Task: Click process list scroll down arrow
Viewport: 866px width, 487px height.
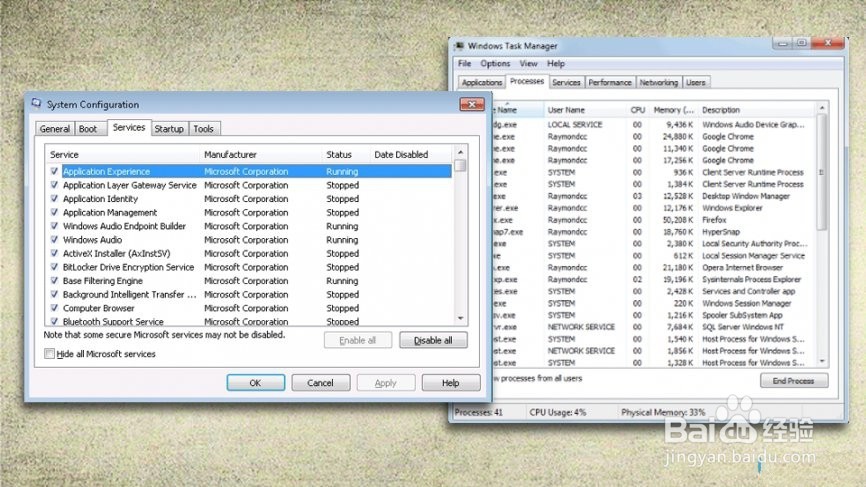Action: pos(822,361)
